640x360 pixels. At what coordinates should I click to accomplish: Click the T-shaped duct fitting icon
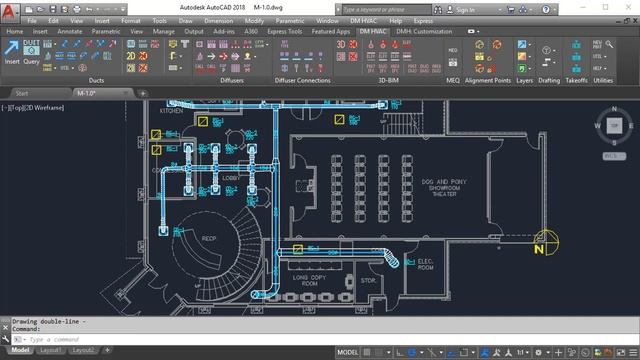pos(185,44)
